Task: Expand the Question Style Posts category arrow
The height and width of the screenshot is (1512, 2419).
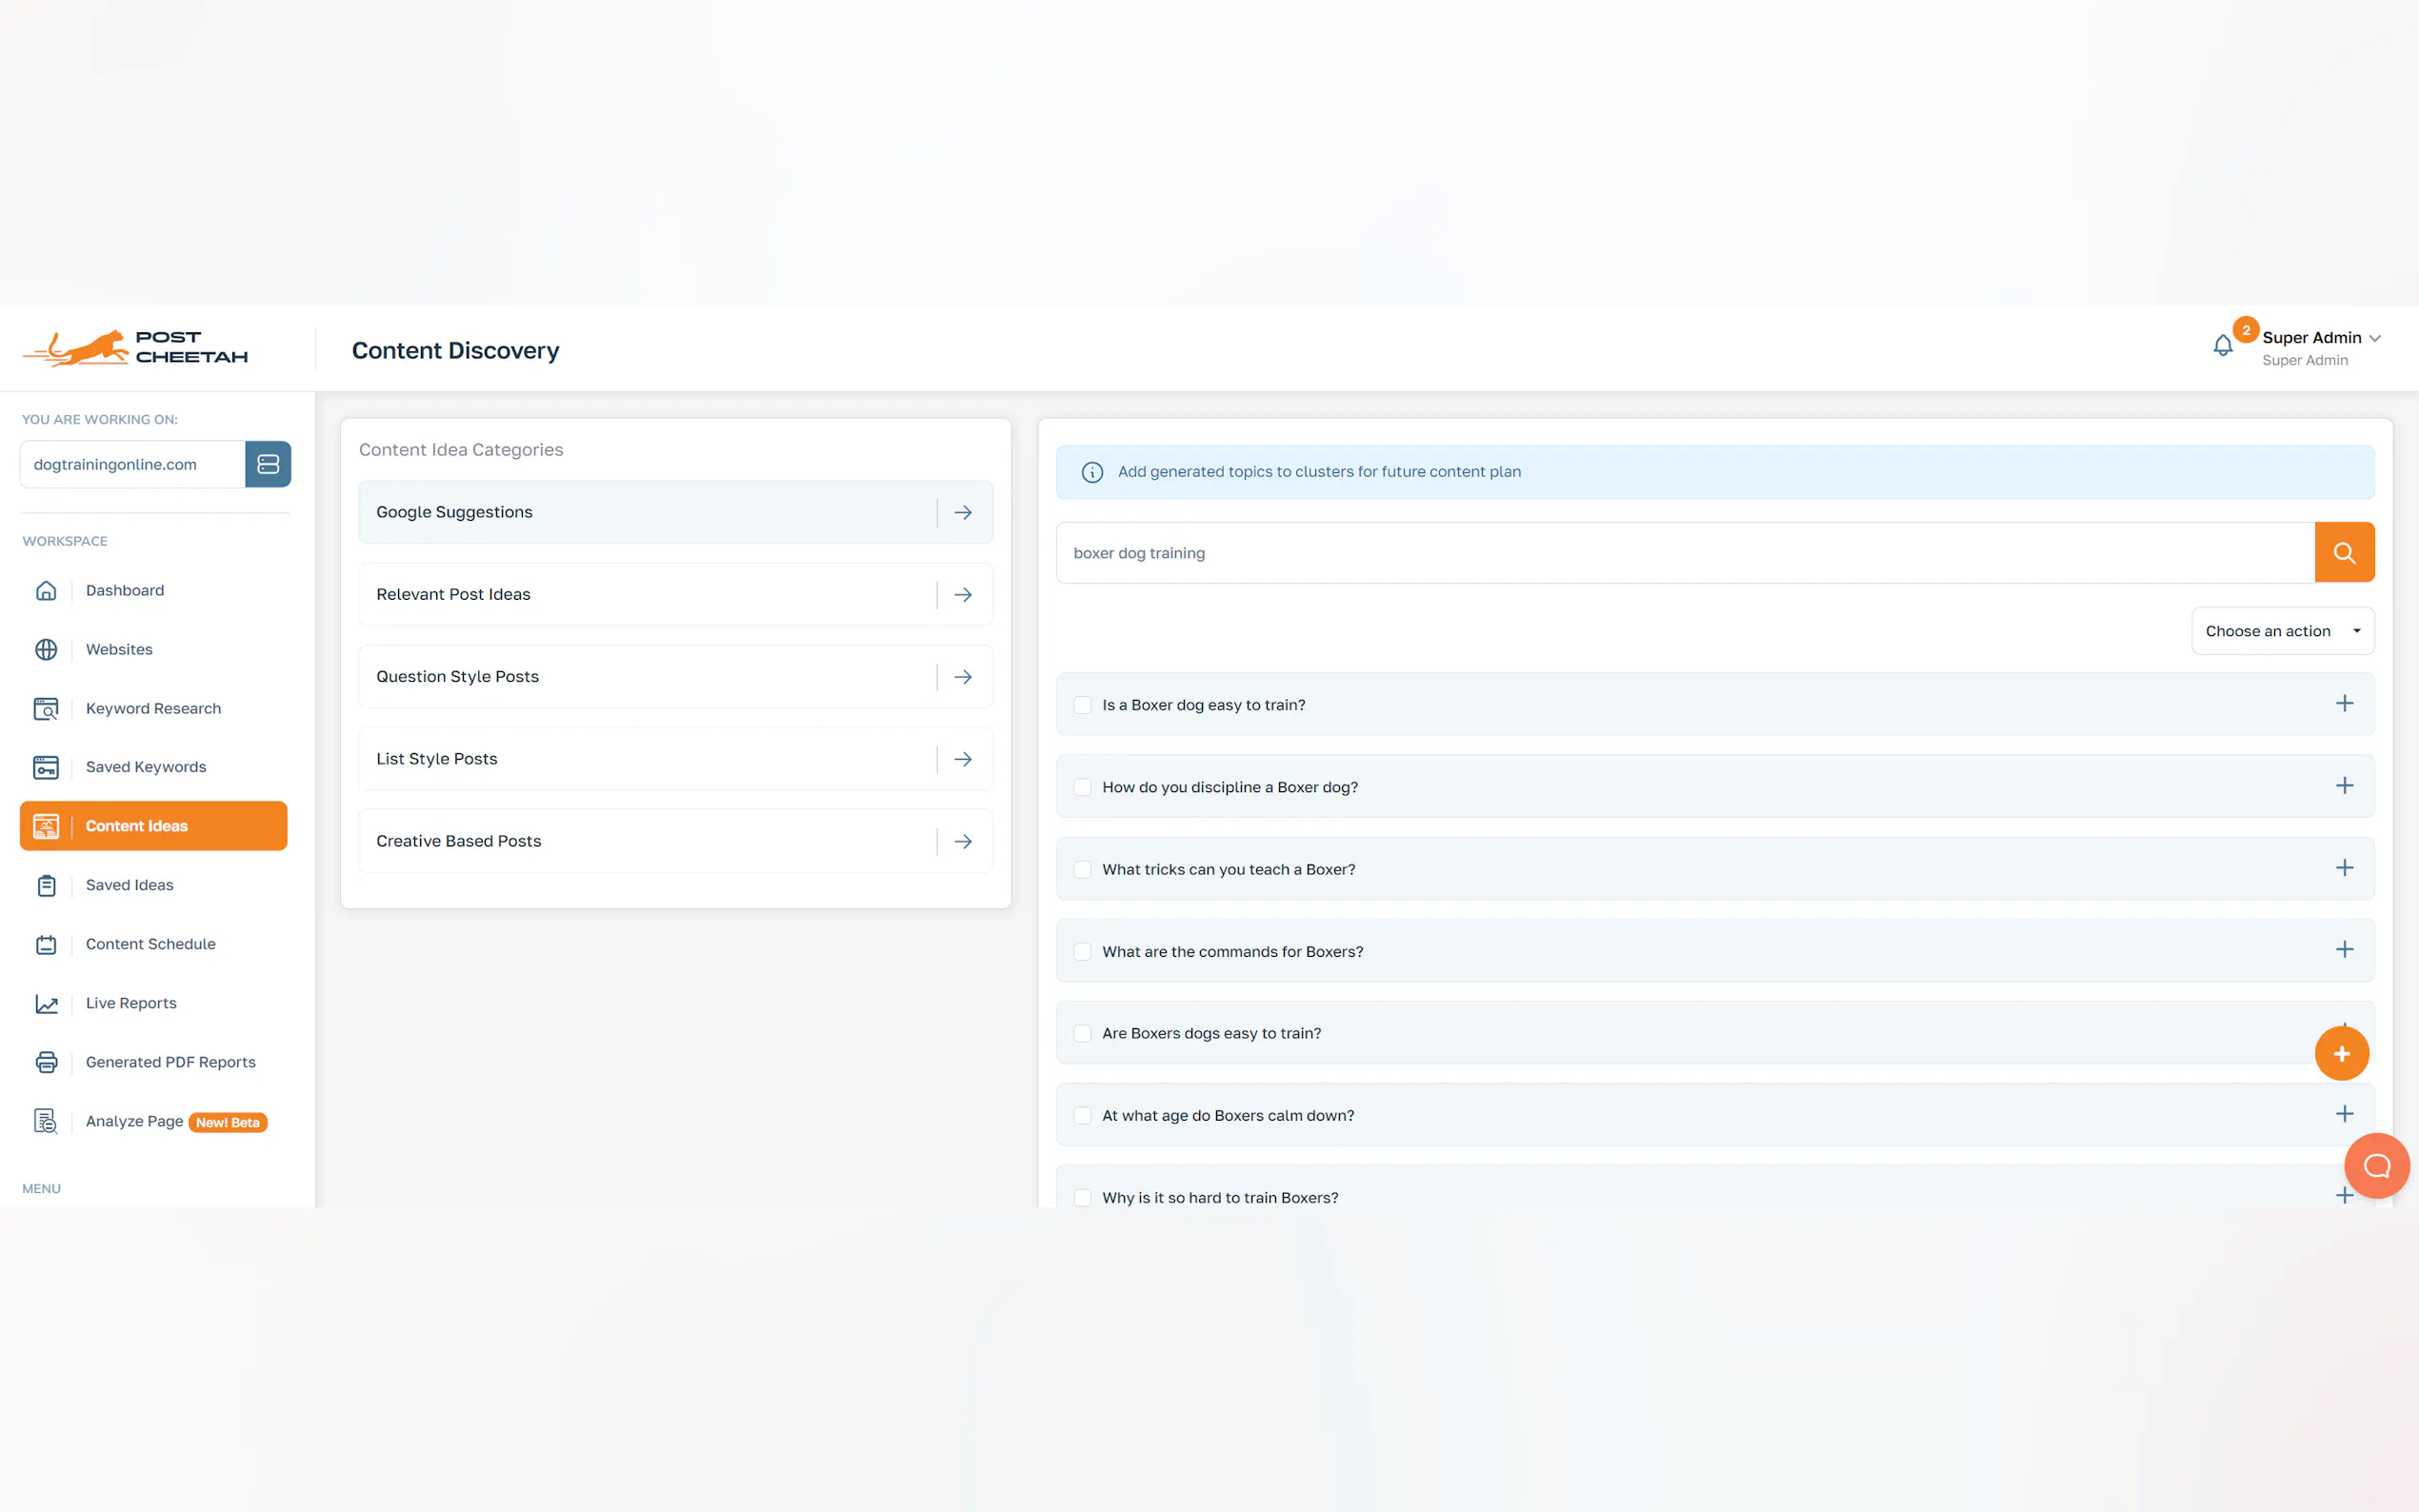Action: coord(963,677)
